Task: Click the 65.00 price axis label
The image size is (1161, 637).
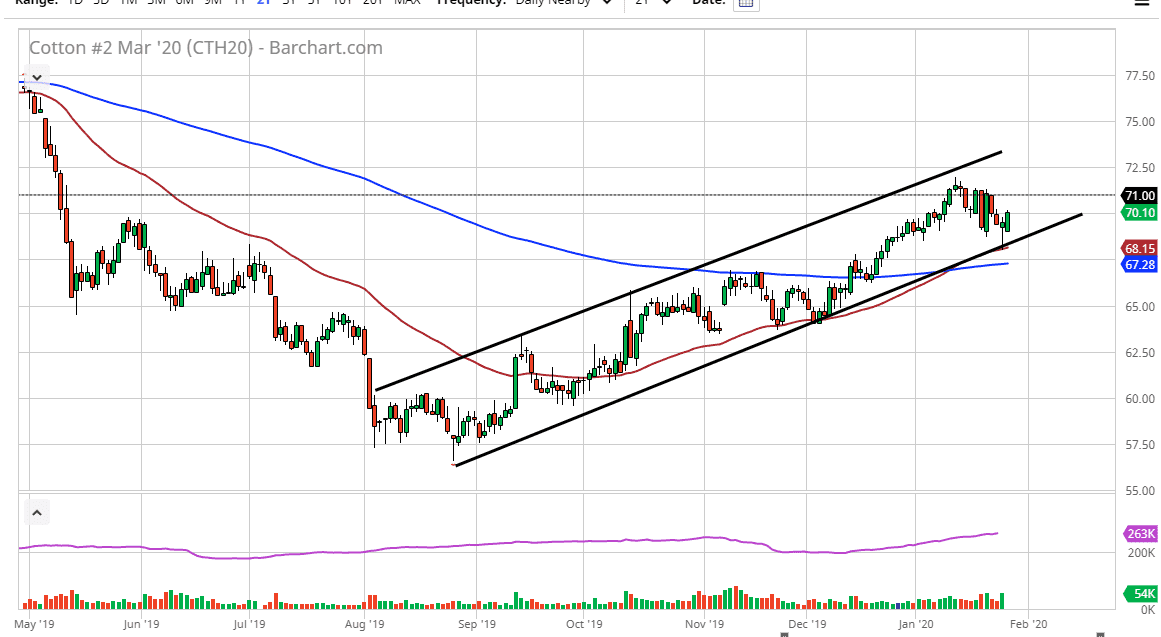Action: (1140, 306)
